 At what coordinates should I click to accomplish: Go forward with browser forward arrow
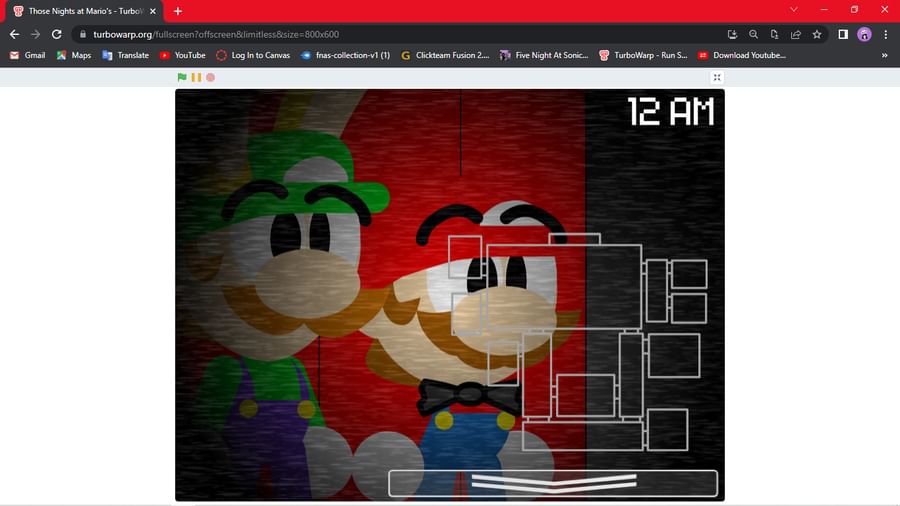pos(36,34)
